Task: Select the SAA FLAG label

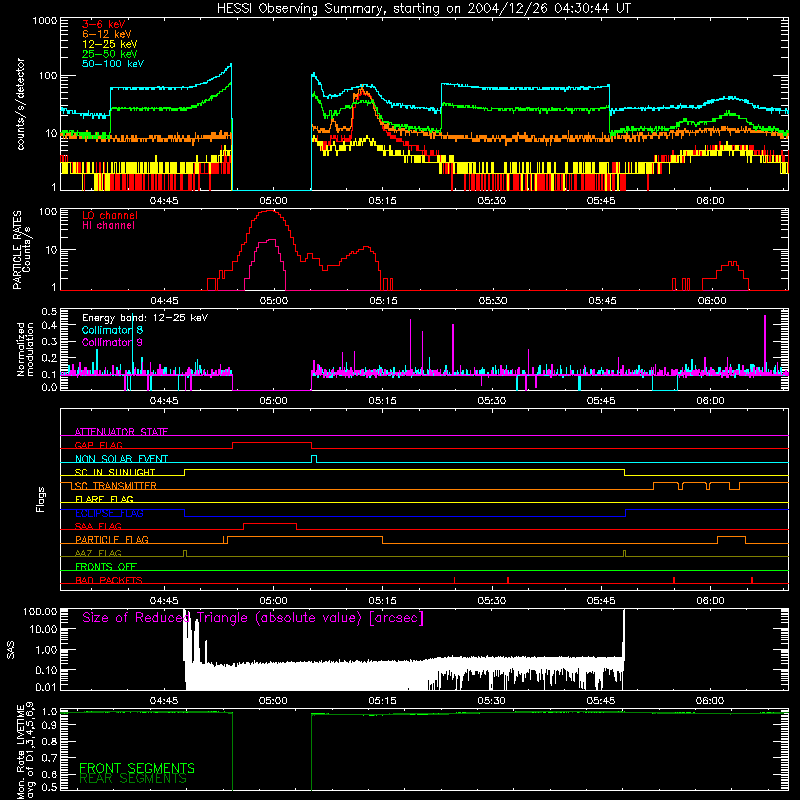Action: coord(98,526)
